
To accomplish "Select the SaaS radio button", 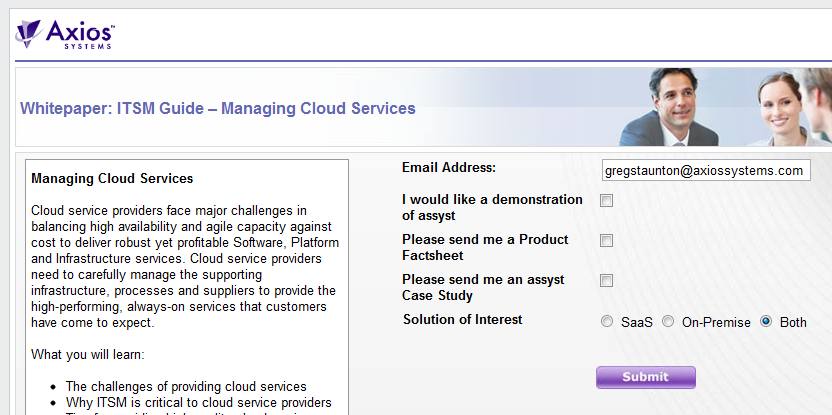I will pyautogui.click(x=606, y=322).
